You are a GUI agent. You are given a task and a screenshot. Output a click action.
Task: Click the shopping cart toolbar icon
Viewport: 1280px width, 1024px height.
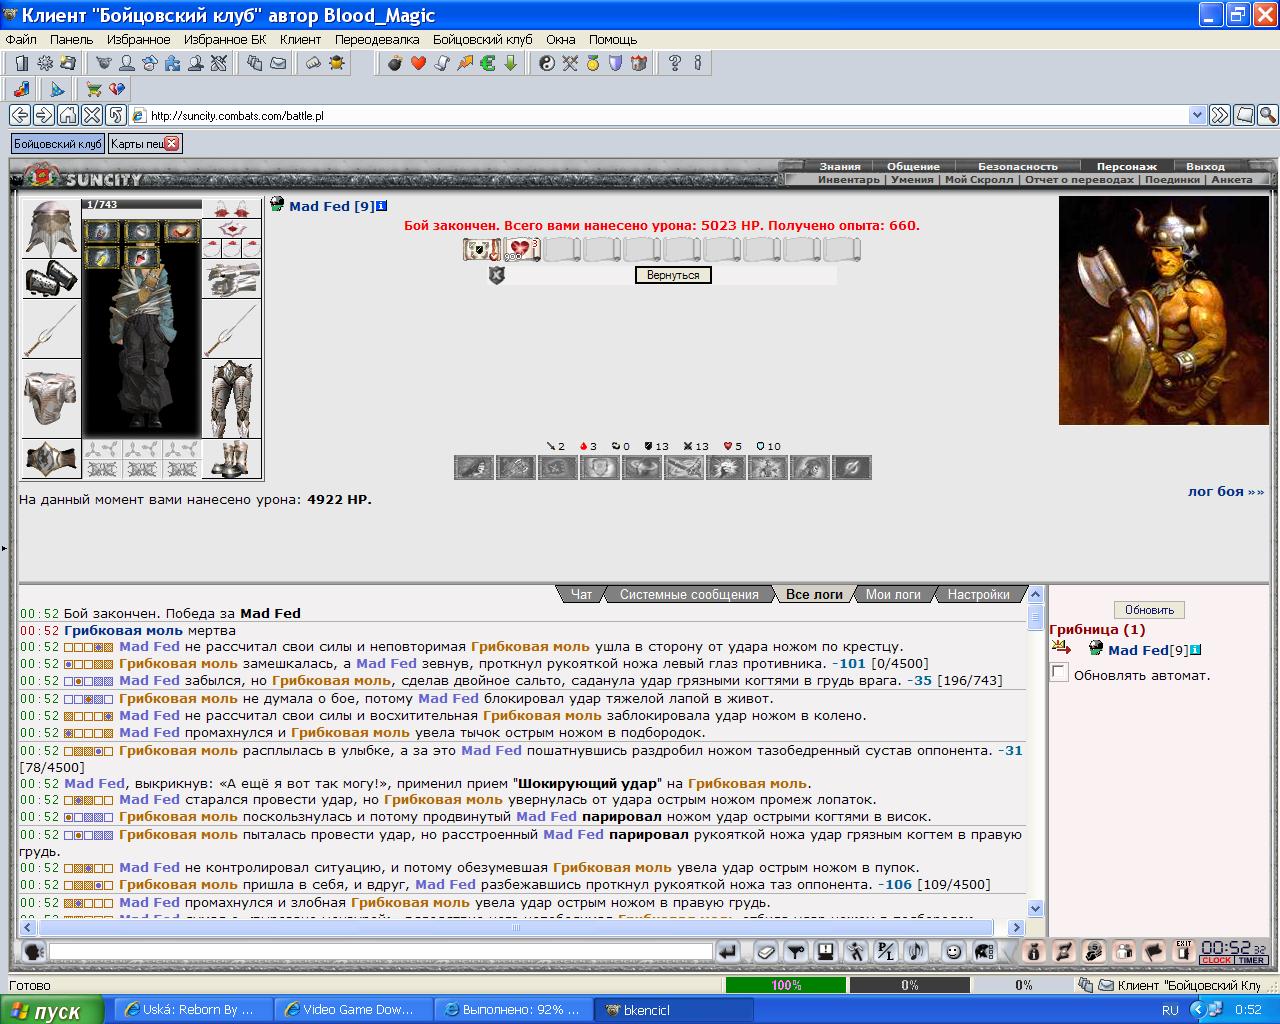93,89
